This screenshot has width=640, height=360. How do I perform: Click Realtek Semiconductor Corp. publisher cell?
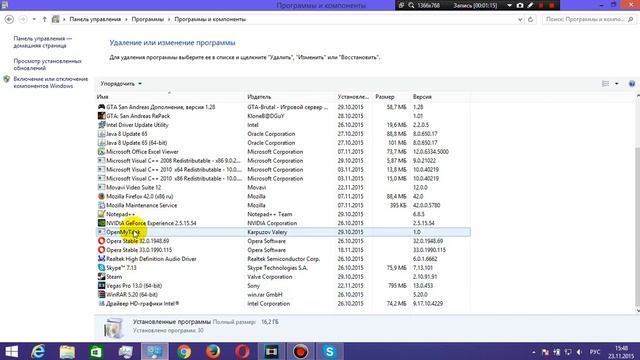tap(284, 259)
